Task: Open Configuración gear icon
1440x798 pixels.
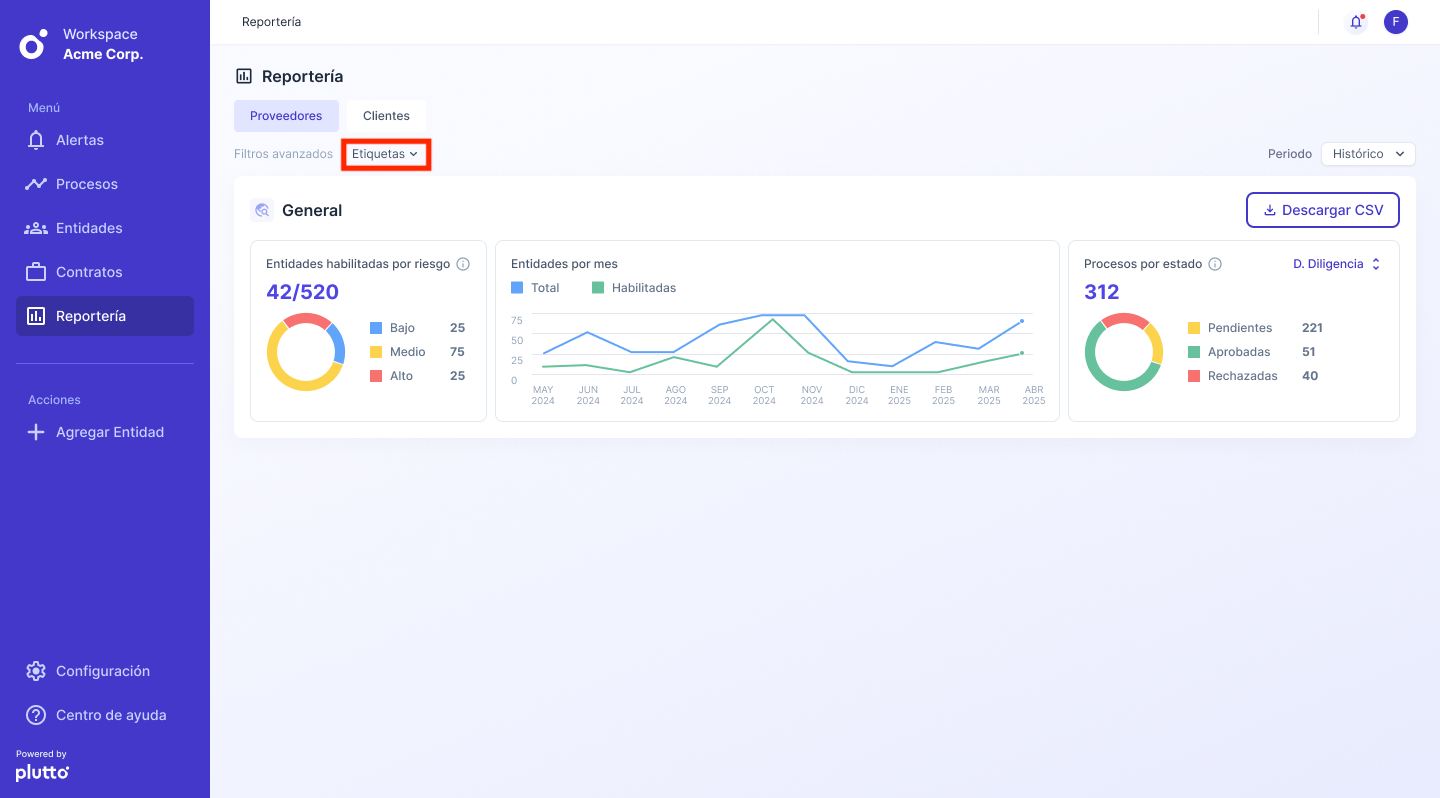Action: point(36,671)
